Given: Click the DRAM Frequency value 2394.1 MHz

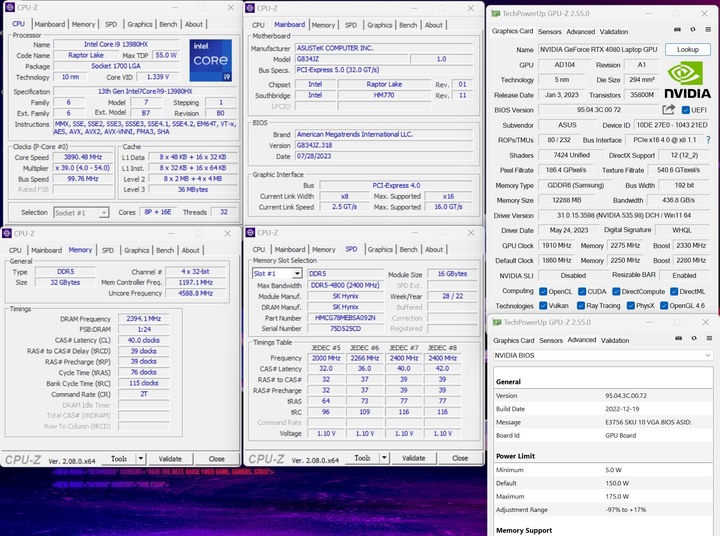Looking at the screenshot, I should tap(144, 318).
